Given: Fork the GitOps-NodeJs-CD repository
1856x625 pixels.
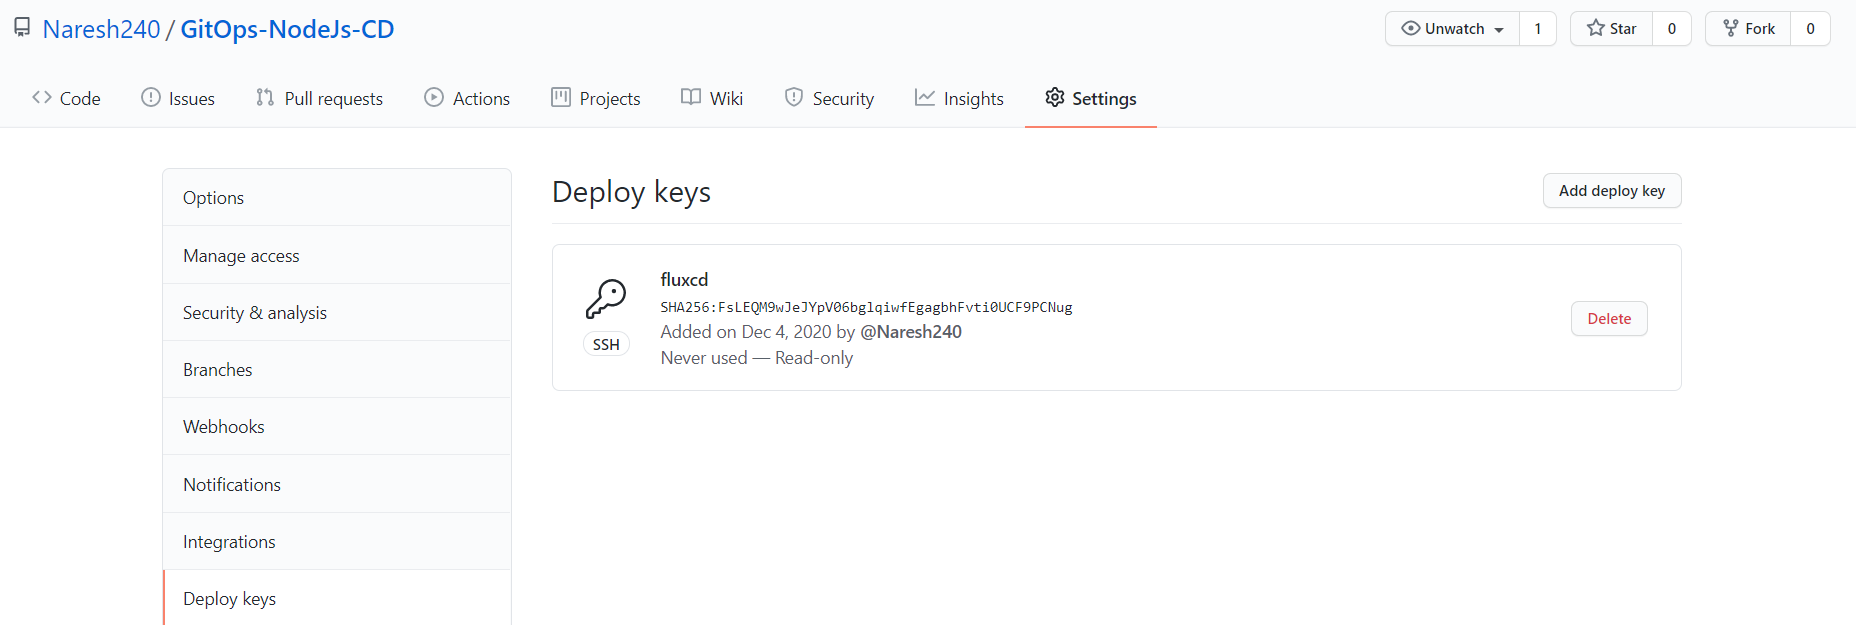Looking at the screenshot, I should pos(1748,29).
